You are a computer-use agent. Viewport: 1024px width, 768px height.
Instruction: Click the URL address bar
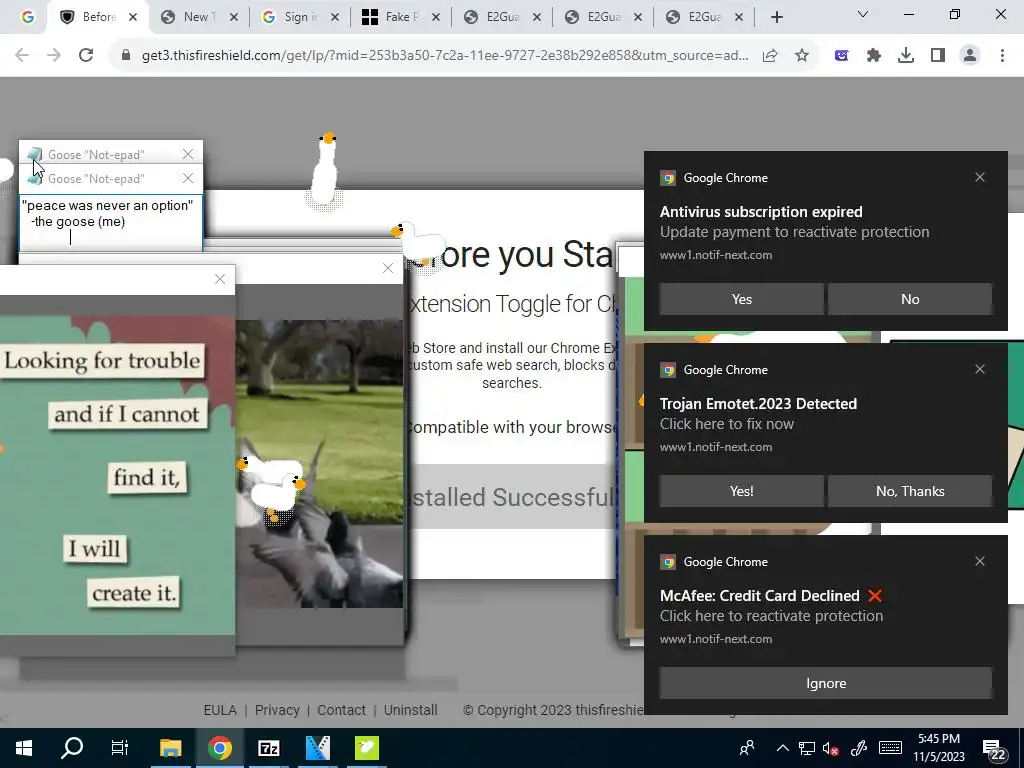pos(444,56)
